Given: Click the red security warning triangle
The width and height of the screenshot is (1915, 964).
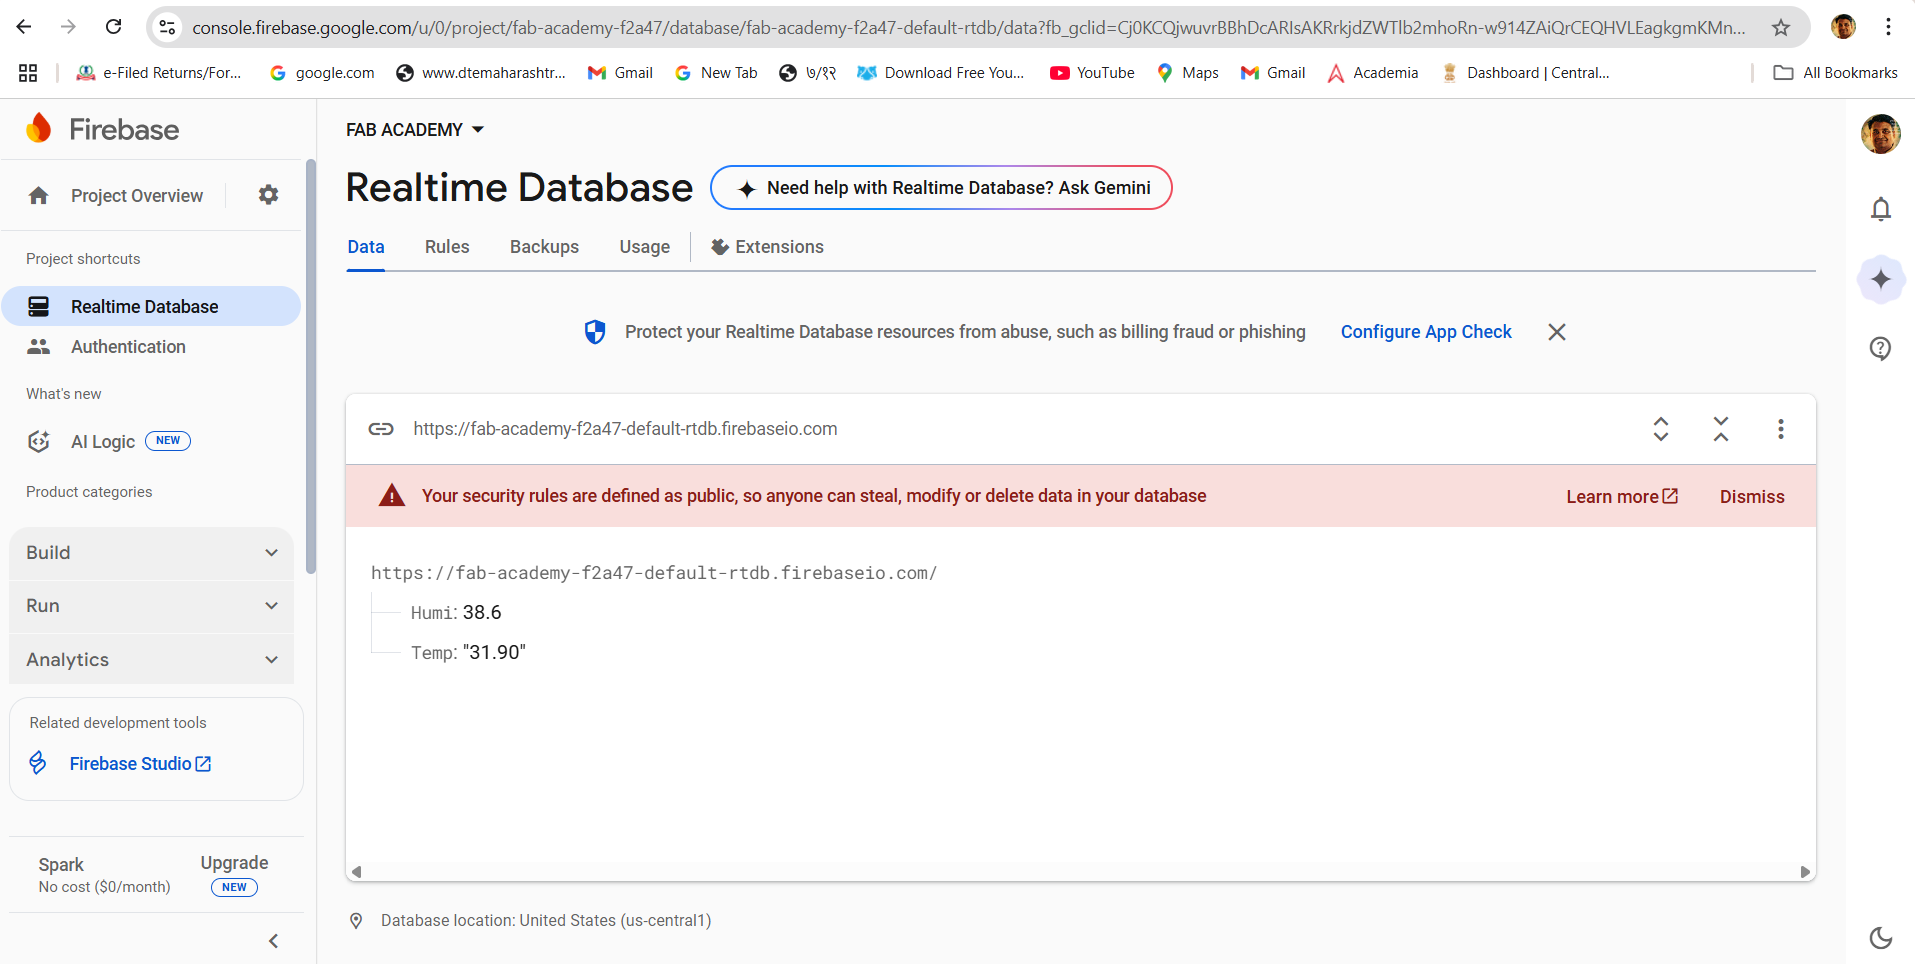Looking at the screenshot, I should tap(392, 496).
